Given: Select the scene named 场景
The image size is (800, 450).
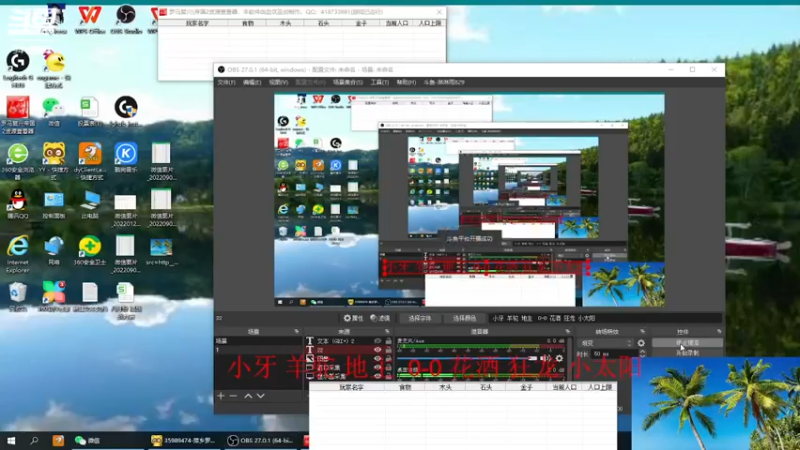Looking at the screenshot, I should coord(258,341).
